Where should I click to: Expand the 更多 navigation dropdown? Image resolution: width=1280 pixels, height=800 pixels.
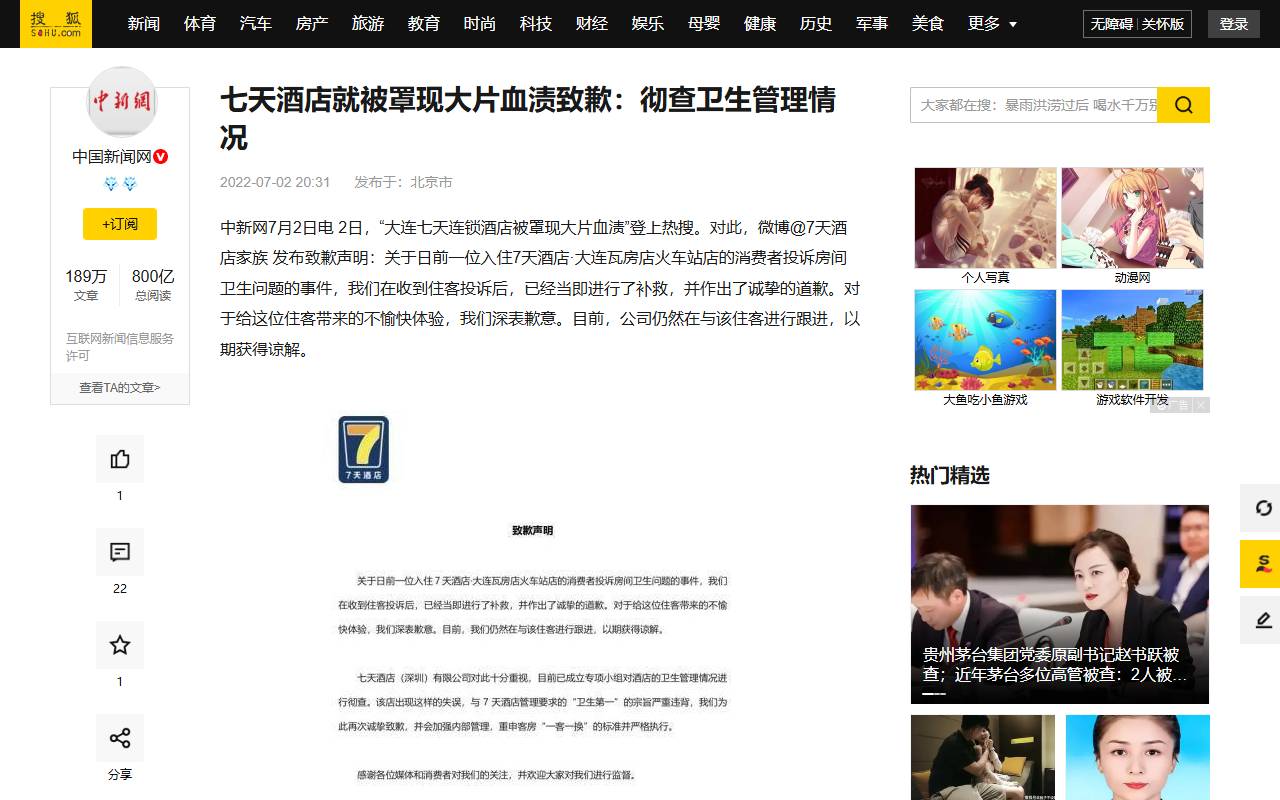pyautogui.click(x=992, y=24)
